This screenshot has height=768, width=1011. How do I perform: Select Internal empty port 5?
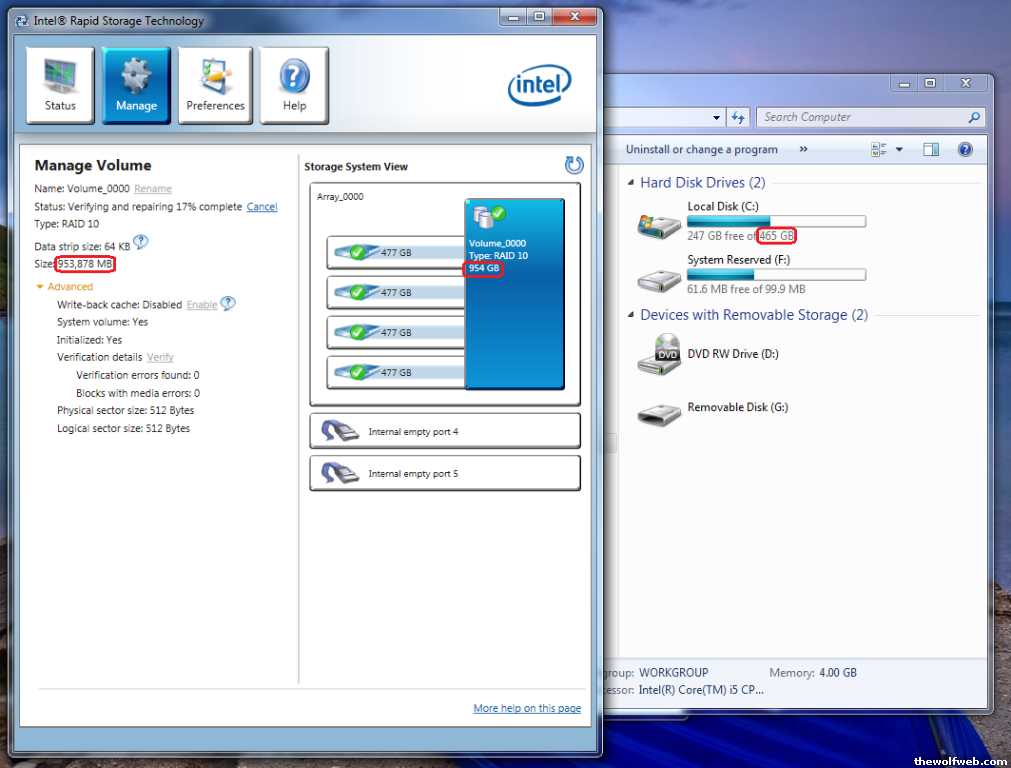click(x=445, y=474)
